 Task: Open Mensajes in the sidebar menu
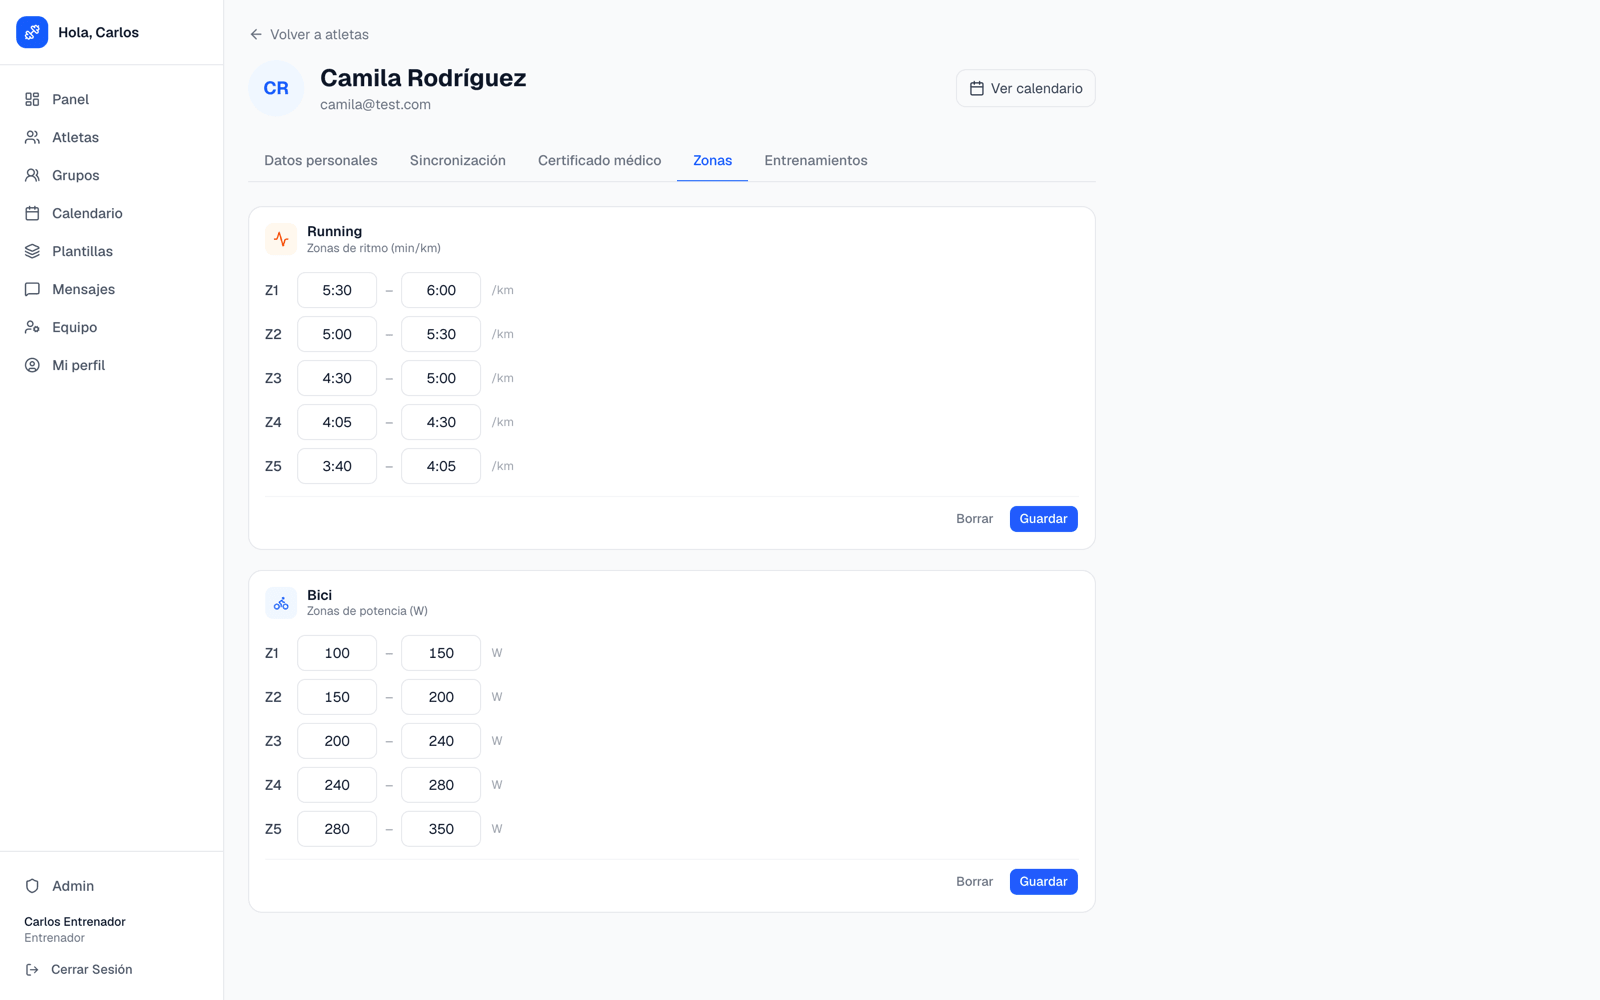(111, 289)
